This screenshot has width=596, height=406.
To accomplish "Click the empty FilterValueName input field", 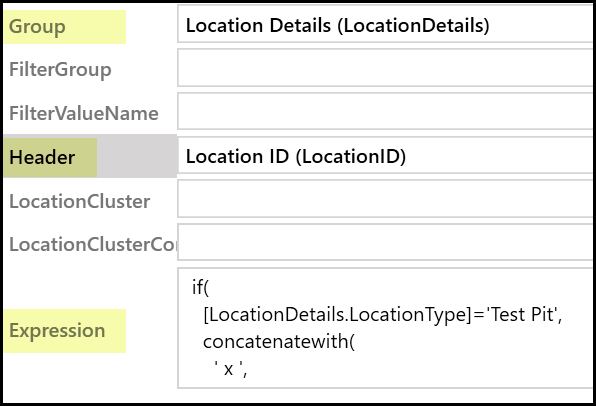I will (385, 111).
